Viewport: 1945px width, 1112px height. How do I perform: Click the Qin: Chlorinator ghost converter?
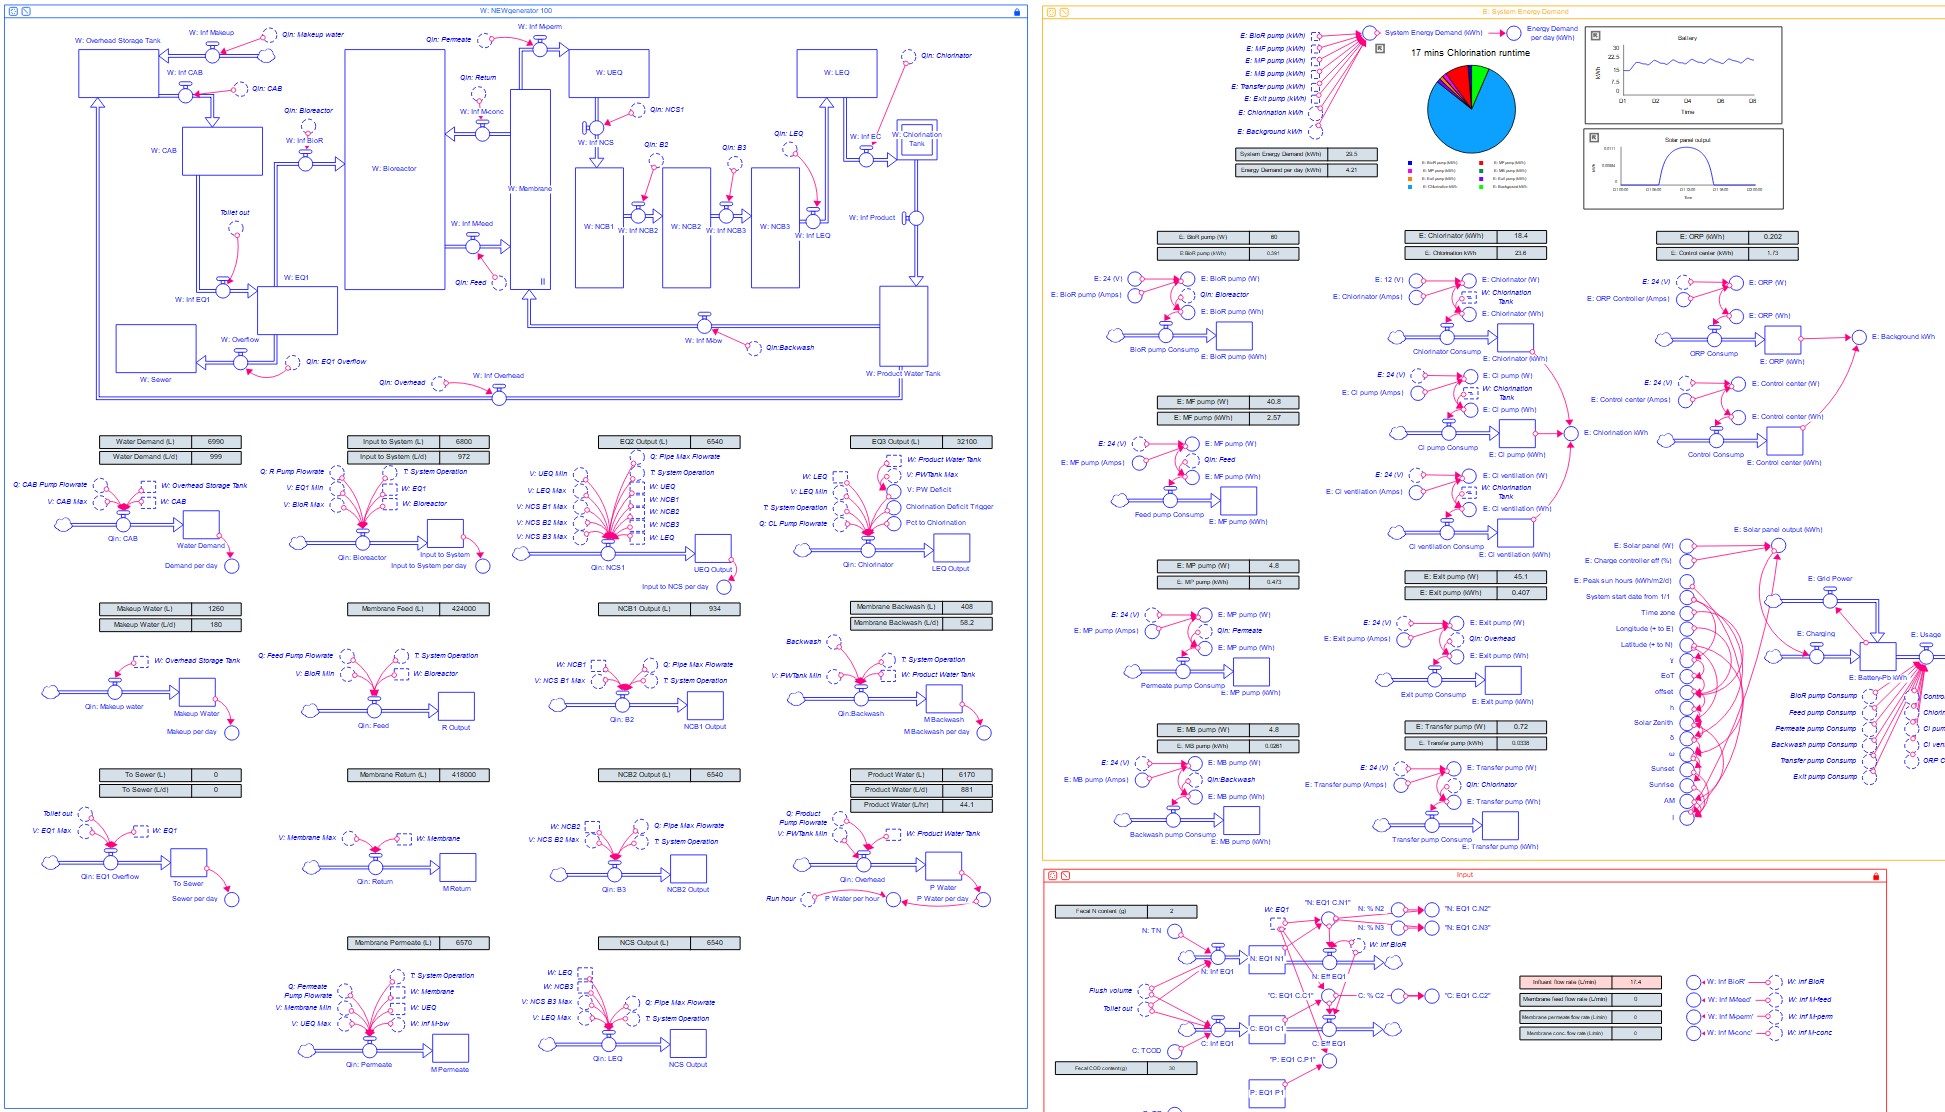[x=908, y=56]
